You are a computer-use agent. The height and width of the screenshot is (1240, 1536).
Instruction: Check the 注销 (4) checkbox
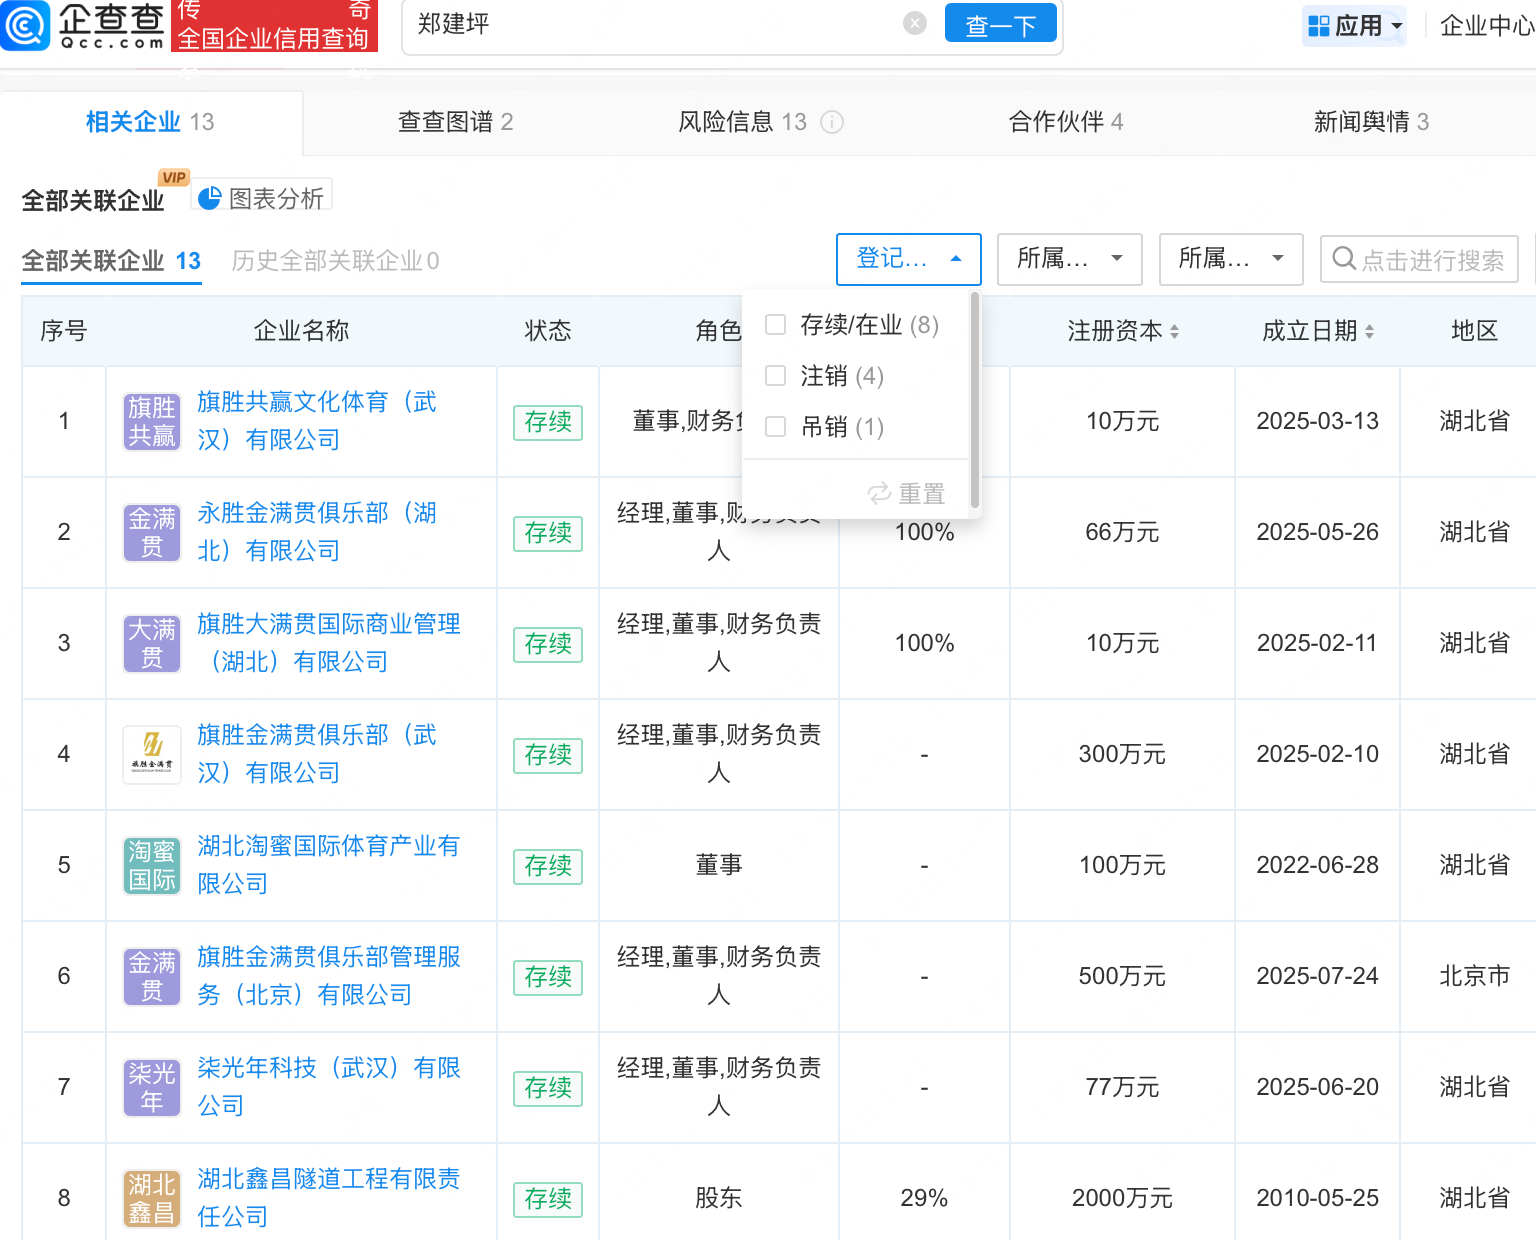[x=775, y=376]
